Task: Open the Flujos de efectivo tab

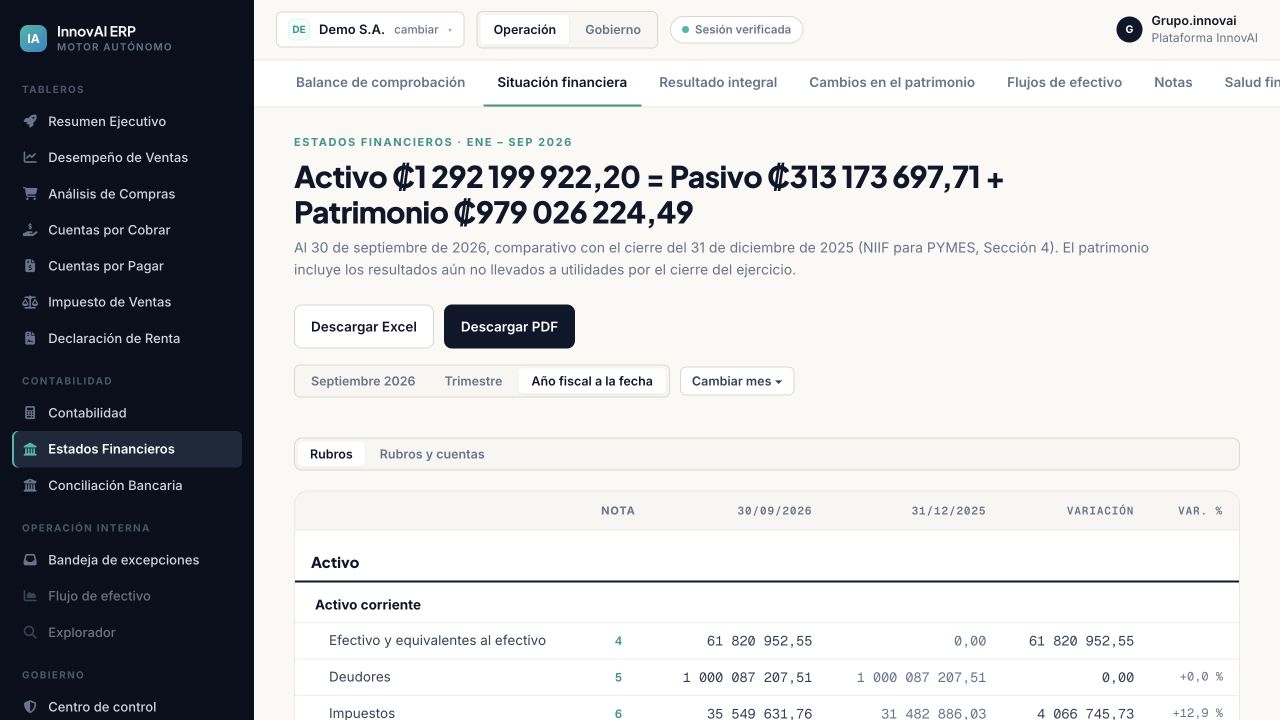Action: click(1065, 83)
